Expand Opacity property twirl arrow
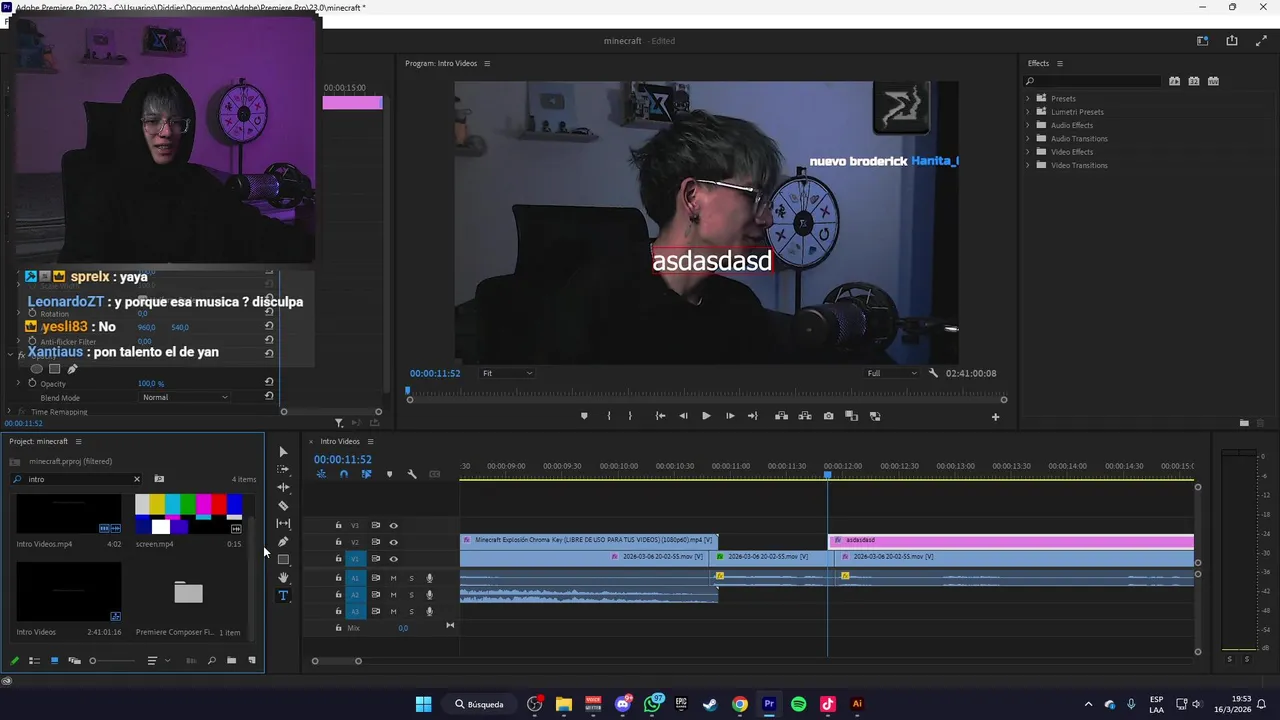Image resolution: width=1280 pixels, height=720 pixels. point(17,383)
